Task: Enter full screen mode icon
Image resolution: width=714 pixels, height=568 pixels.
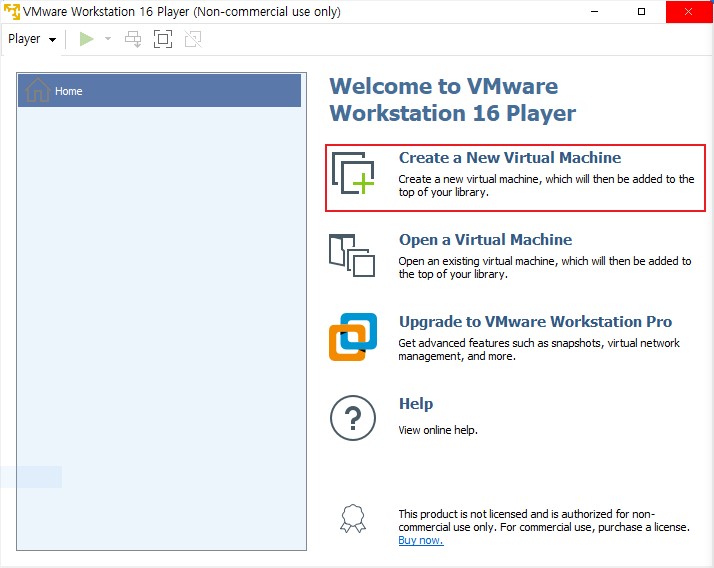Action: coord(163,39)
